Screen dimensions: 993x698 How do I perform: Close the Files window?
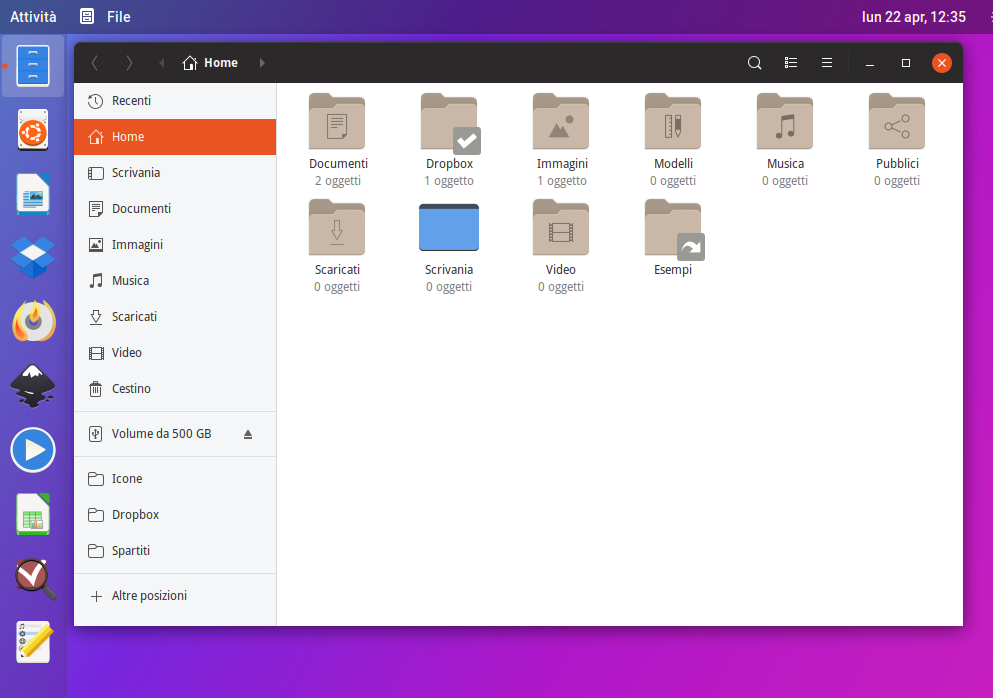click(942, 63)
